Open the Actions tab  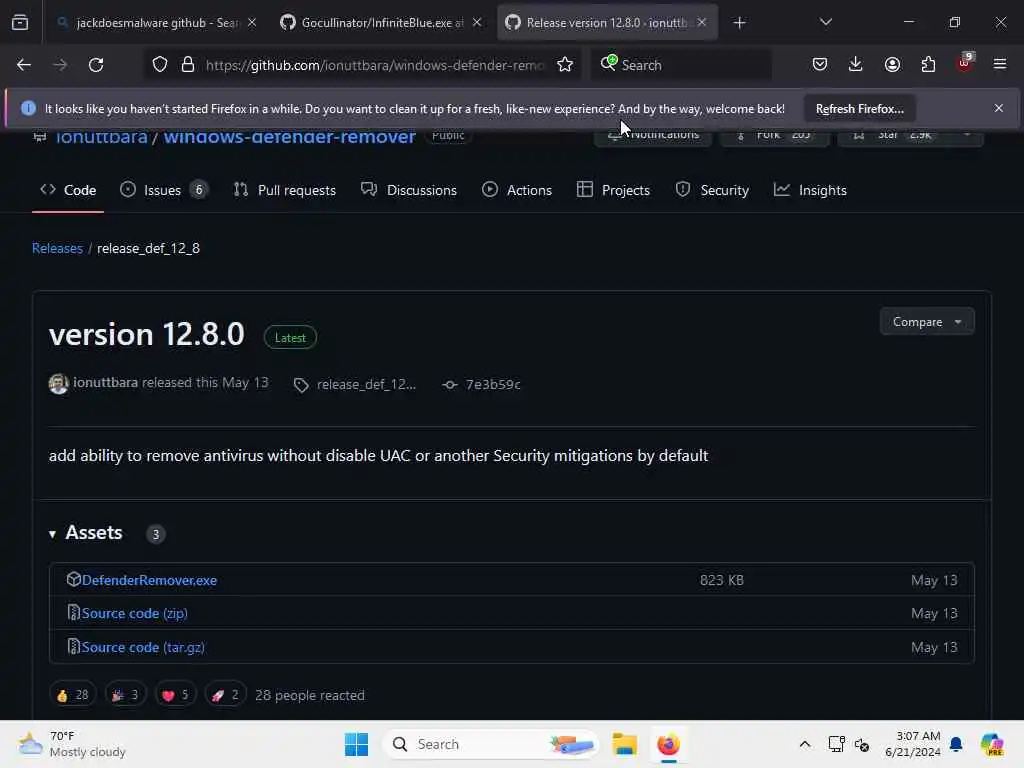(517, 190)
